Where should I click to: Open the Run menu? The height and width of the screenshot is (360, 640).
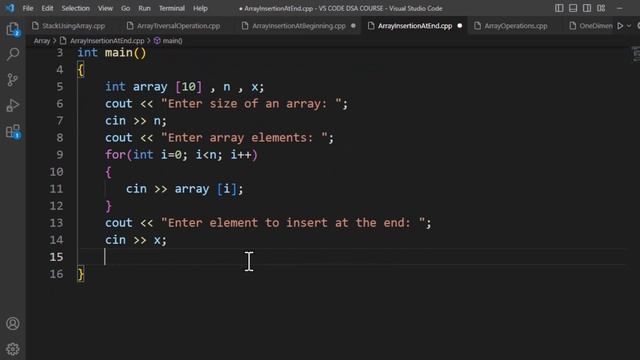144,8
